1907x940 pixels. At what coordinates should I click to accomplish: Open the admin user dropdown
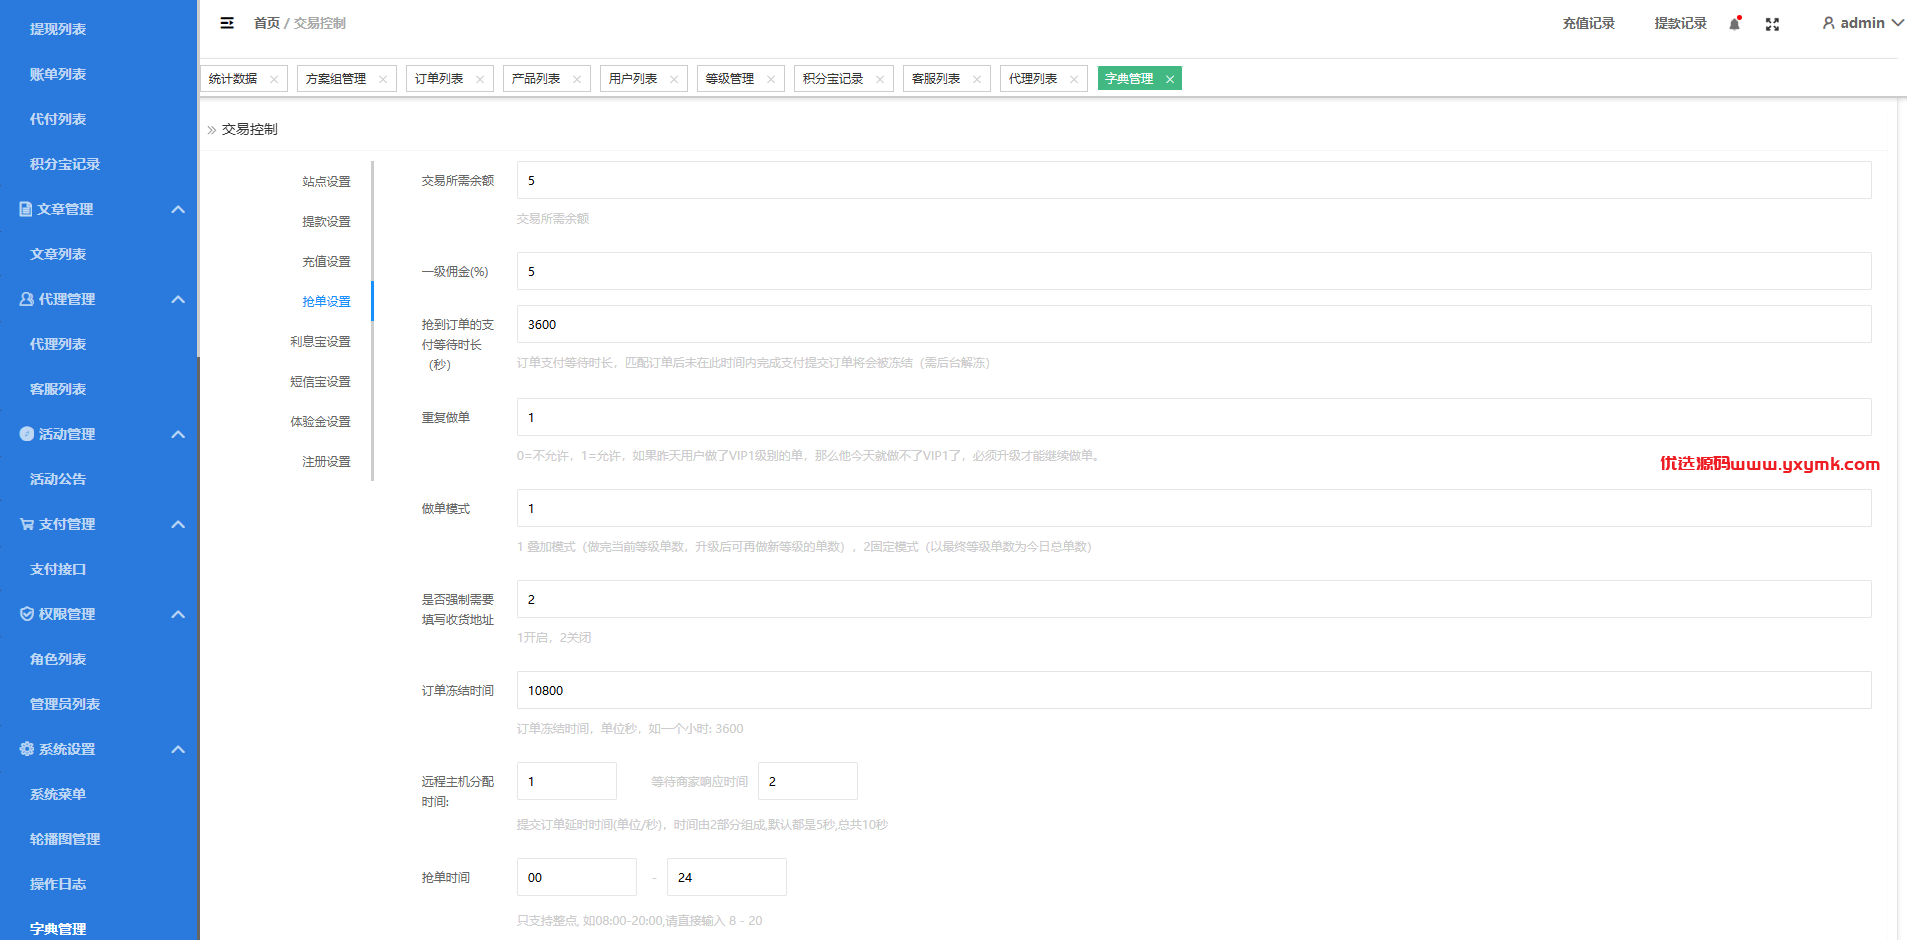pyautogui.click(x=1862, y=23)
